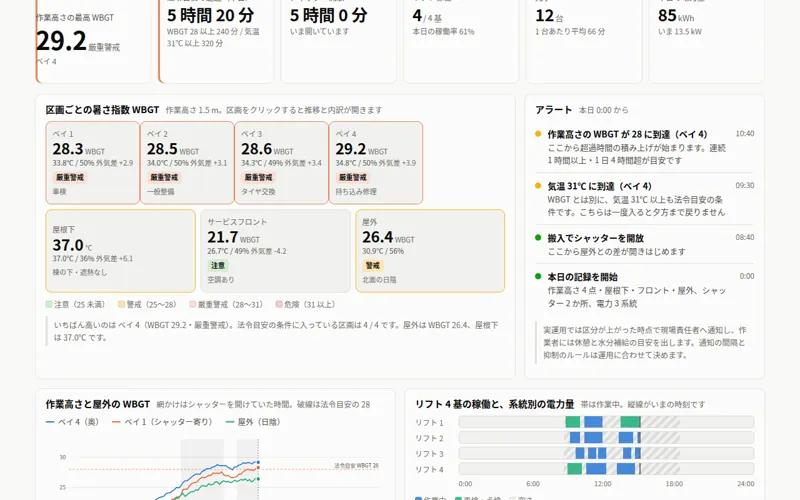Viewport: 800px width, 500px height.
Task: Click the 26.7℃ / 49% 外気差 -4.2 reading
Action: click(x=247, y=251)
